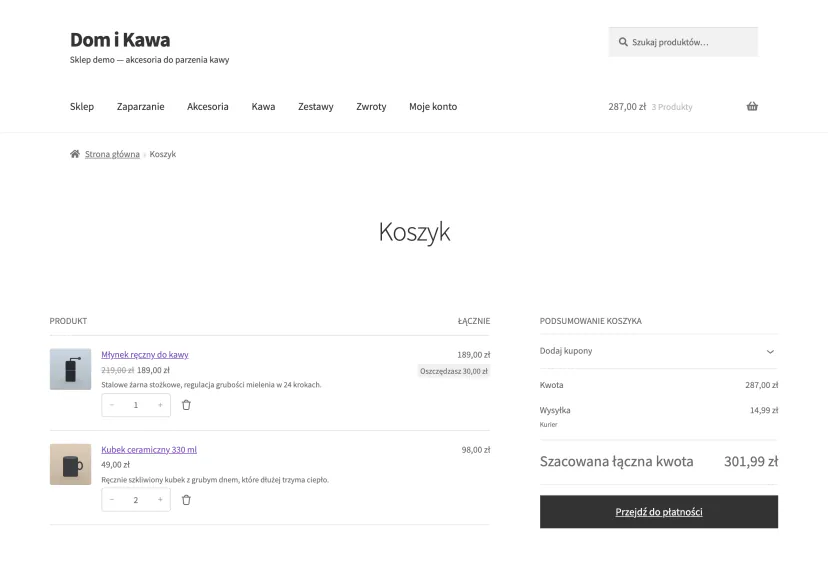Open the Zaparzanie menu item

[x=140, y=106]
